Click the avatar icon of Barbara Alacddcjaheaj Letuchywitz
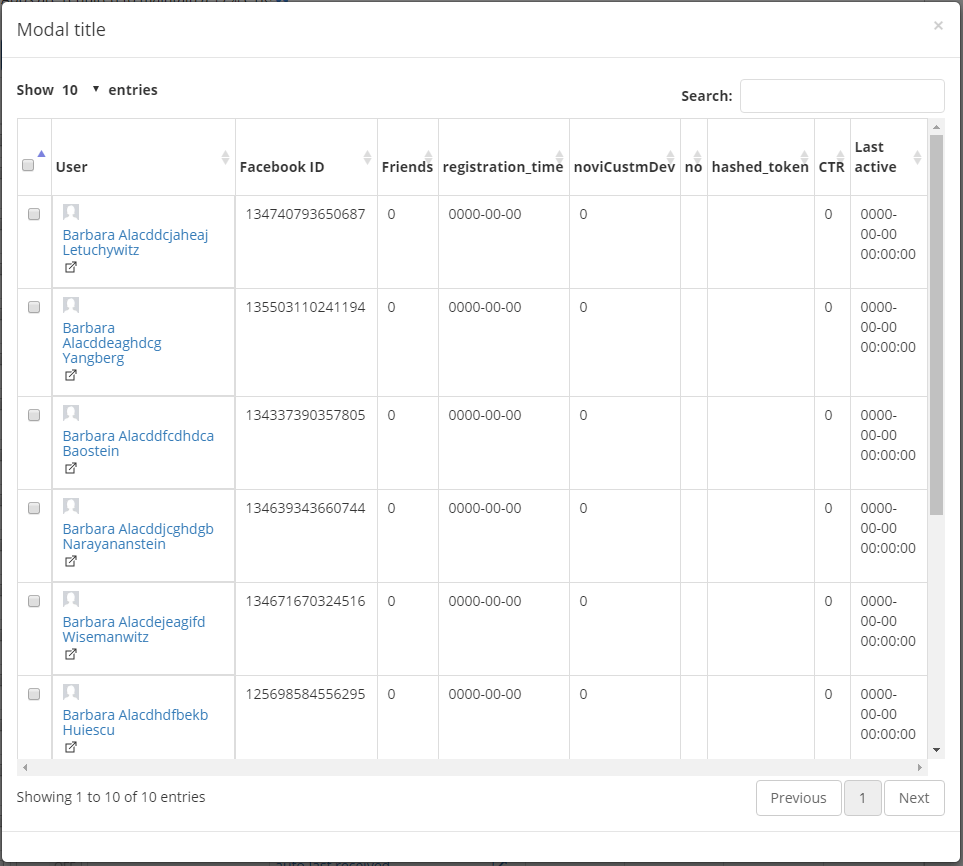Viewport: 963px width, 866px height. click(70, 211)
